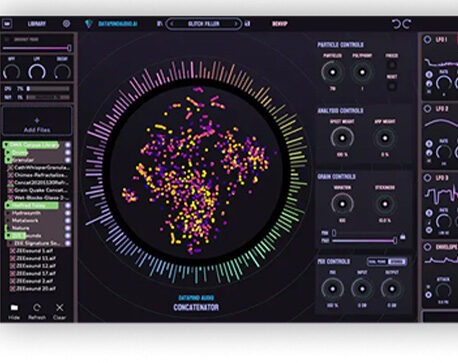This screenshot has width=458, height=363.
Task: Expand the Hydrasynth folder arrow
Action: (8, 213)
